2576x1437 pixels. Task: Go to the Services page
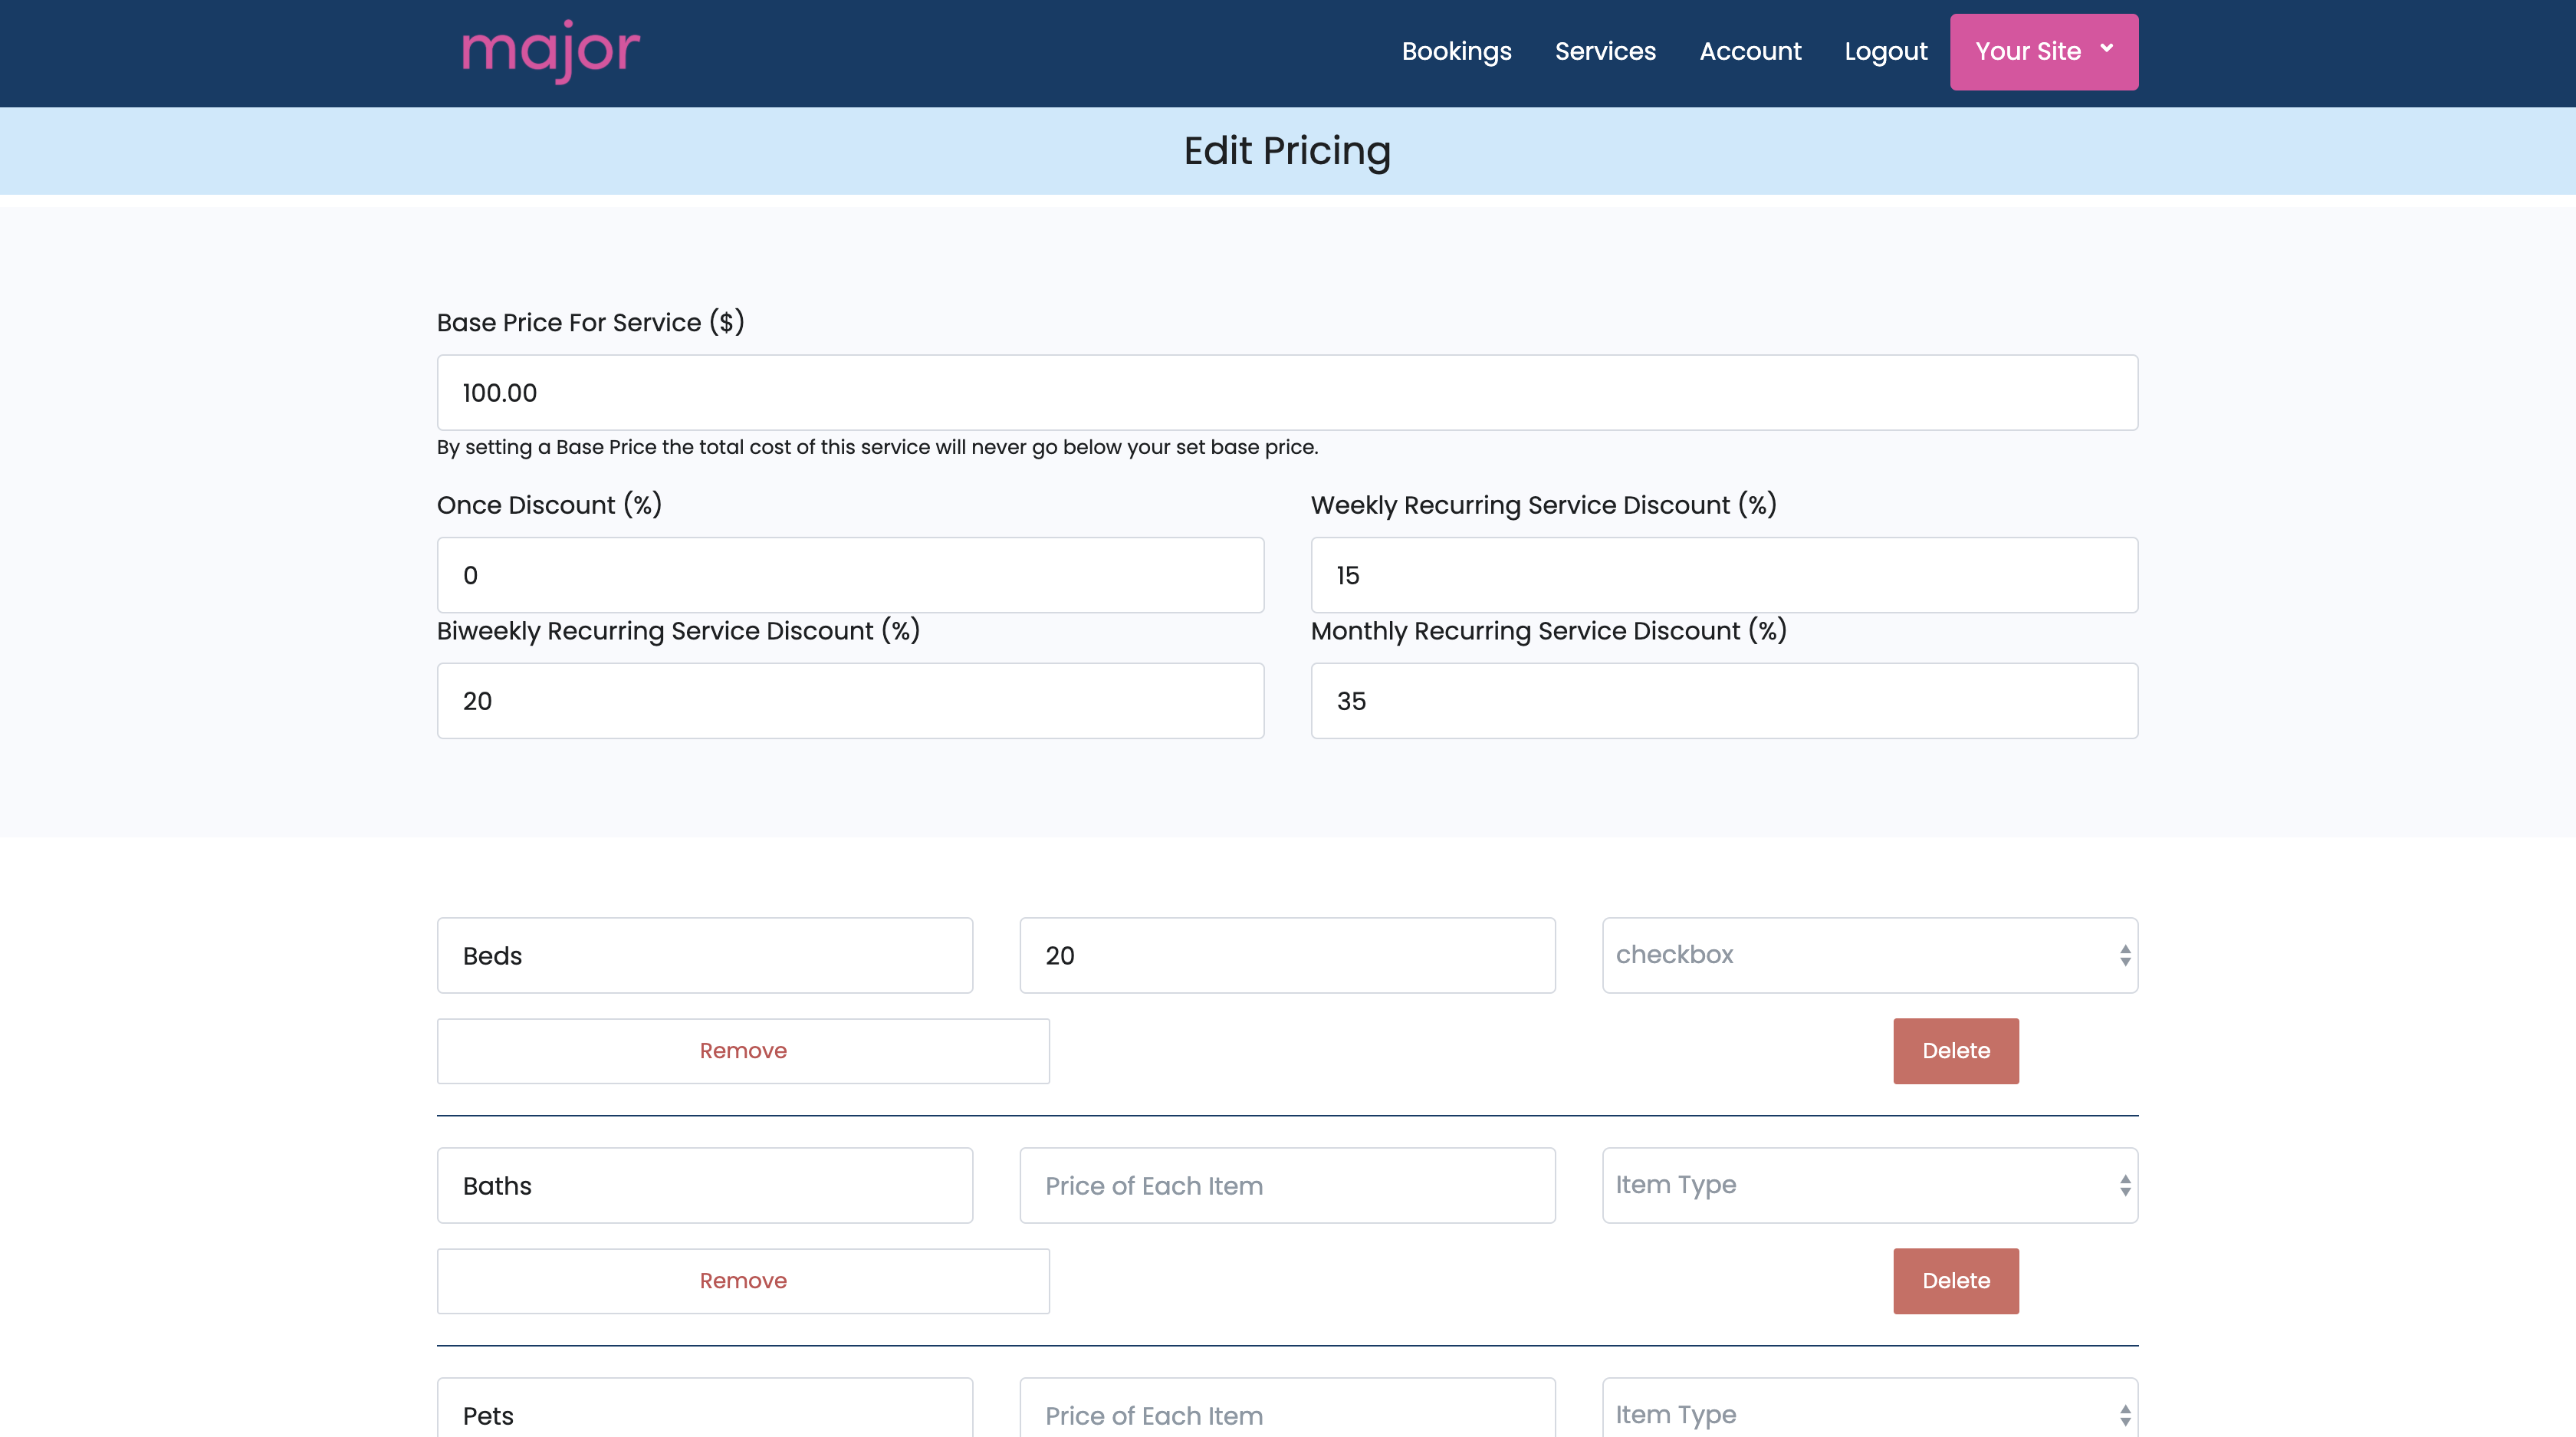click(1605, 51)
